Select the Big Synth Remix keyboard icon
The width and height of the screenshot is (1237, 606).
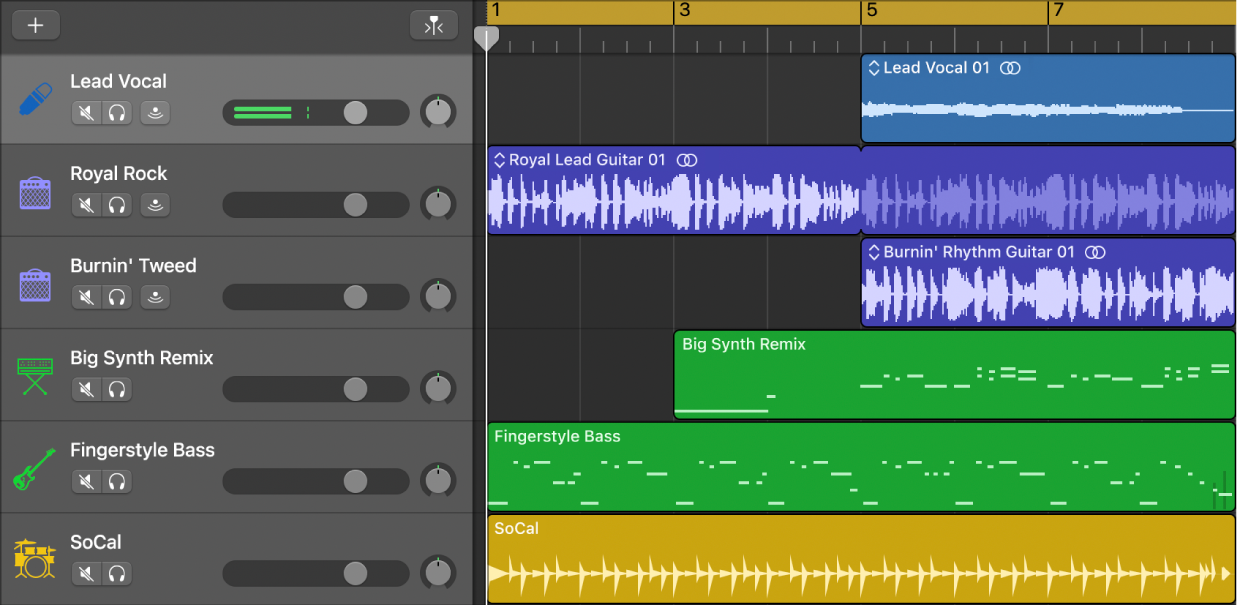pyautogui.click(x=35, y=377)
